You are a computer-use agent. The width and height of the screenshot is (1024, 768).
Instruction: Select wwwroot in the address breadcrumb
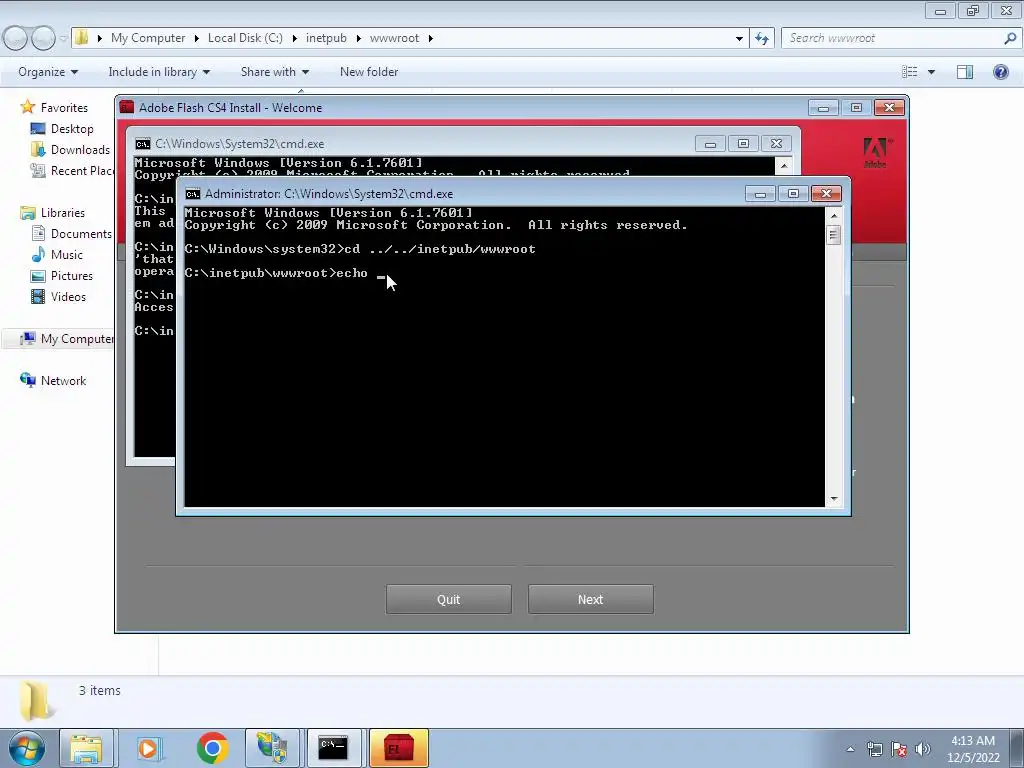pyautogui.click(x=394, y=38)
